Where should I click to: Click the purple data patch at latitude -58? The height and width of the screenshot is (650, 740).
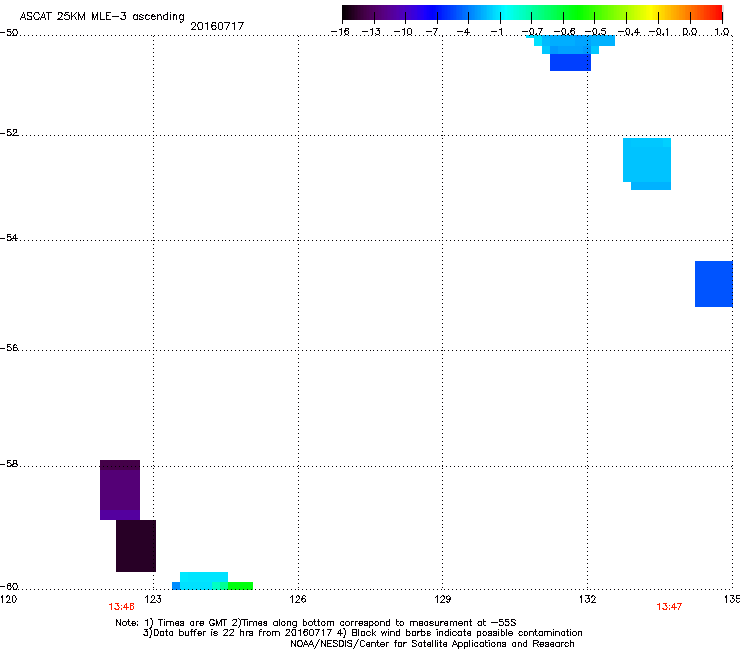(120, 490)
